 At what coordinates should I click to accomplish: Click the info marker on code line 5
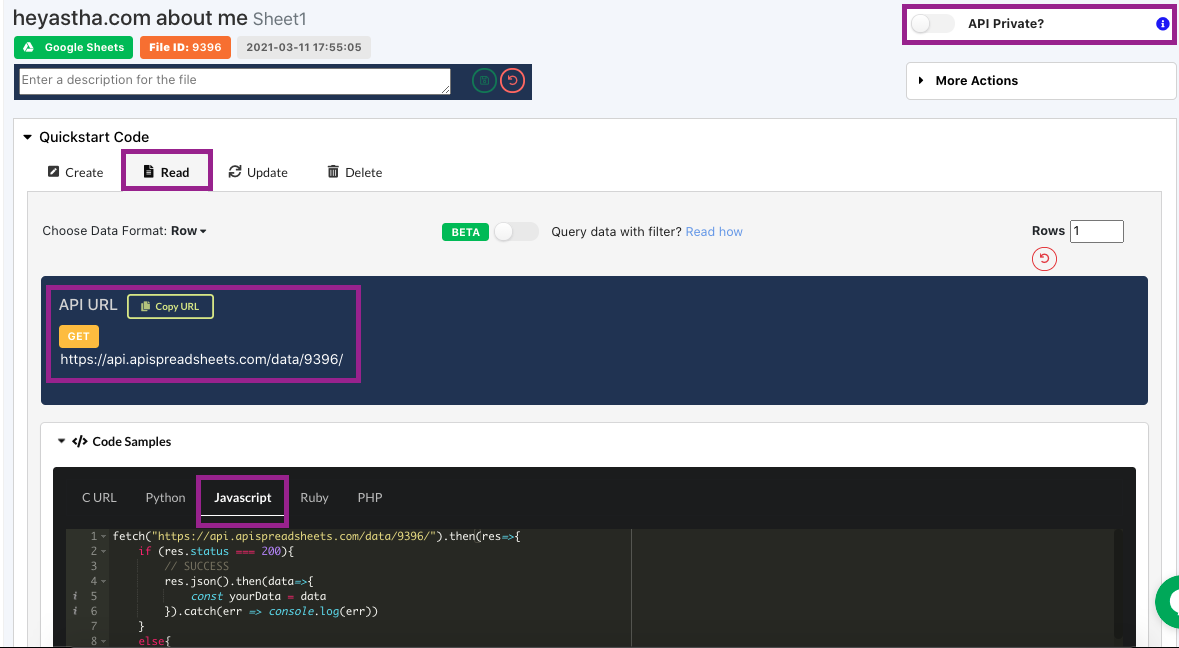(76, 596)
